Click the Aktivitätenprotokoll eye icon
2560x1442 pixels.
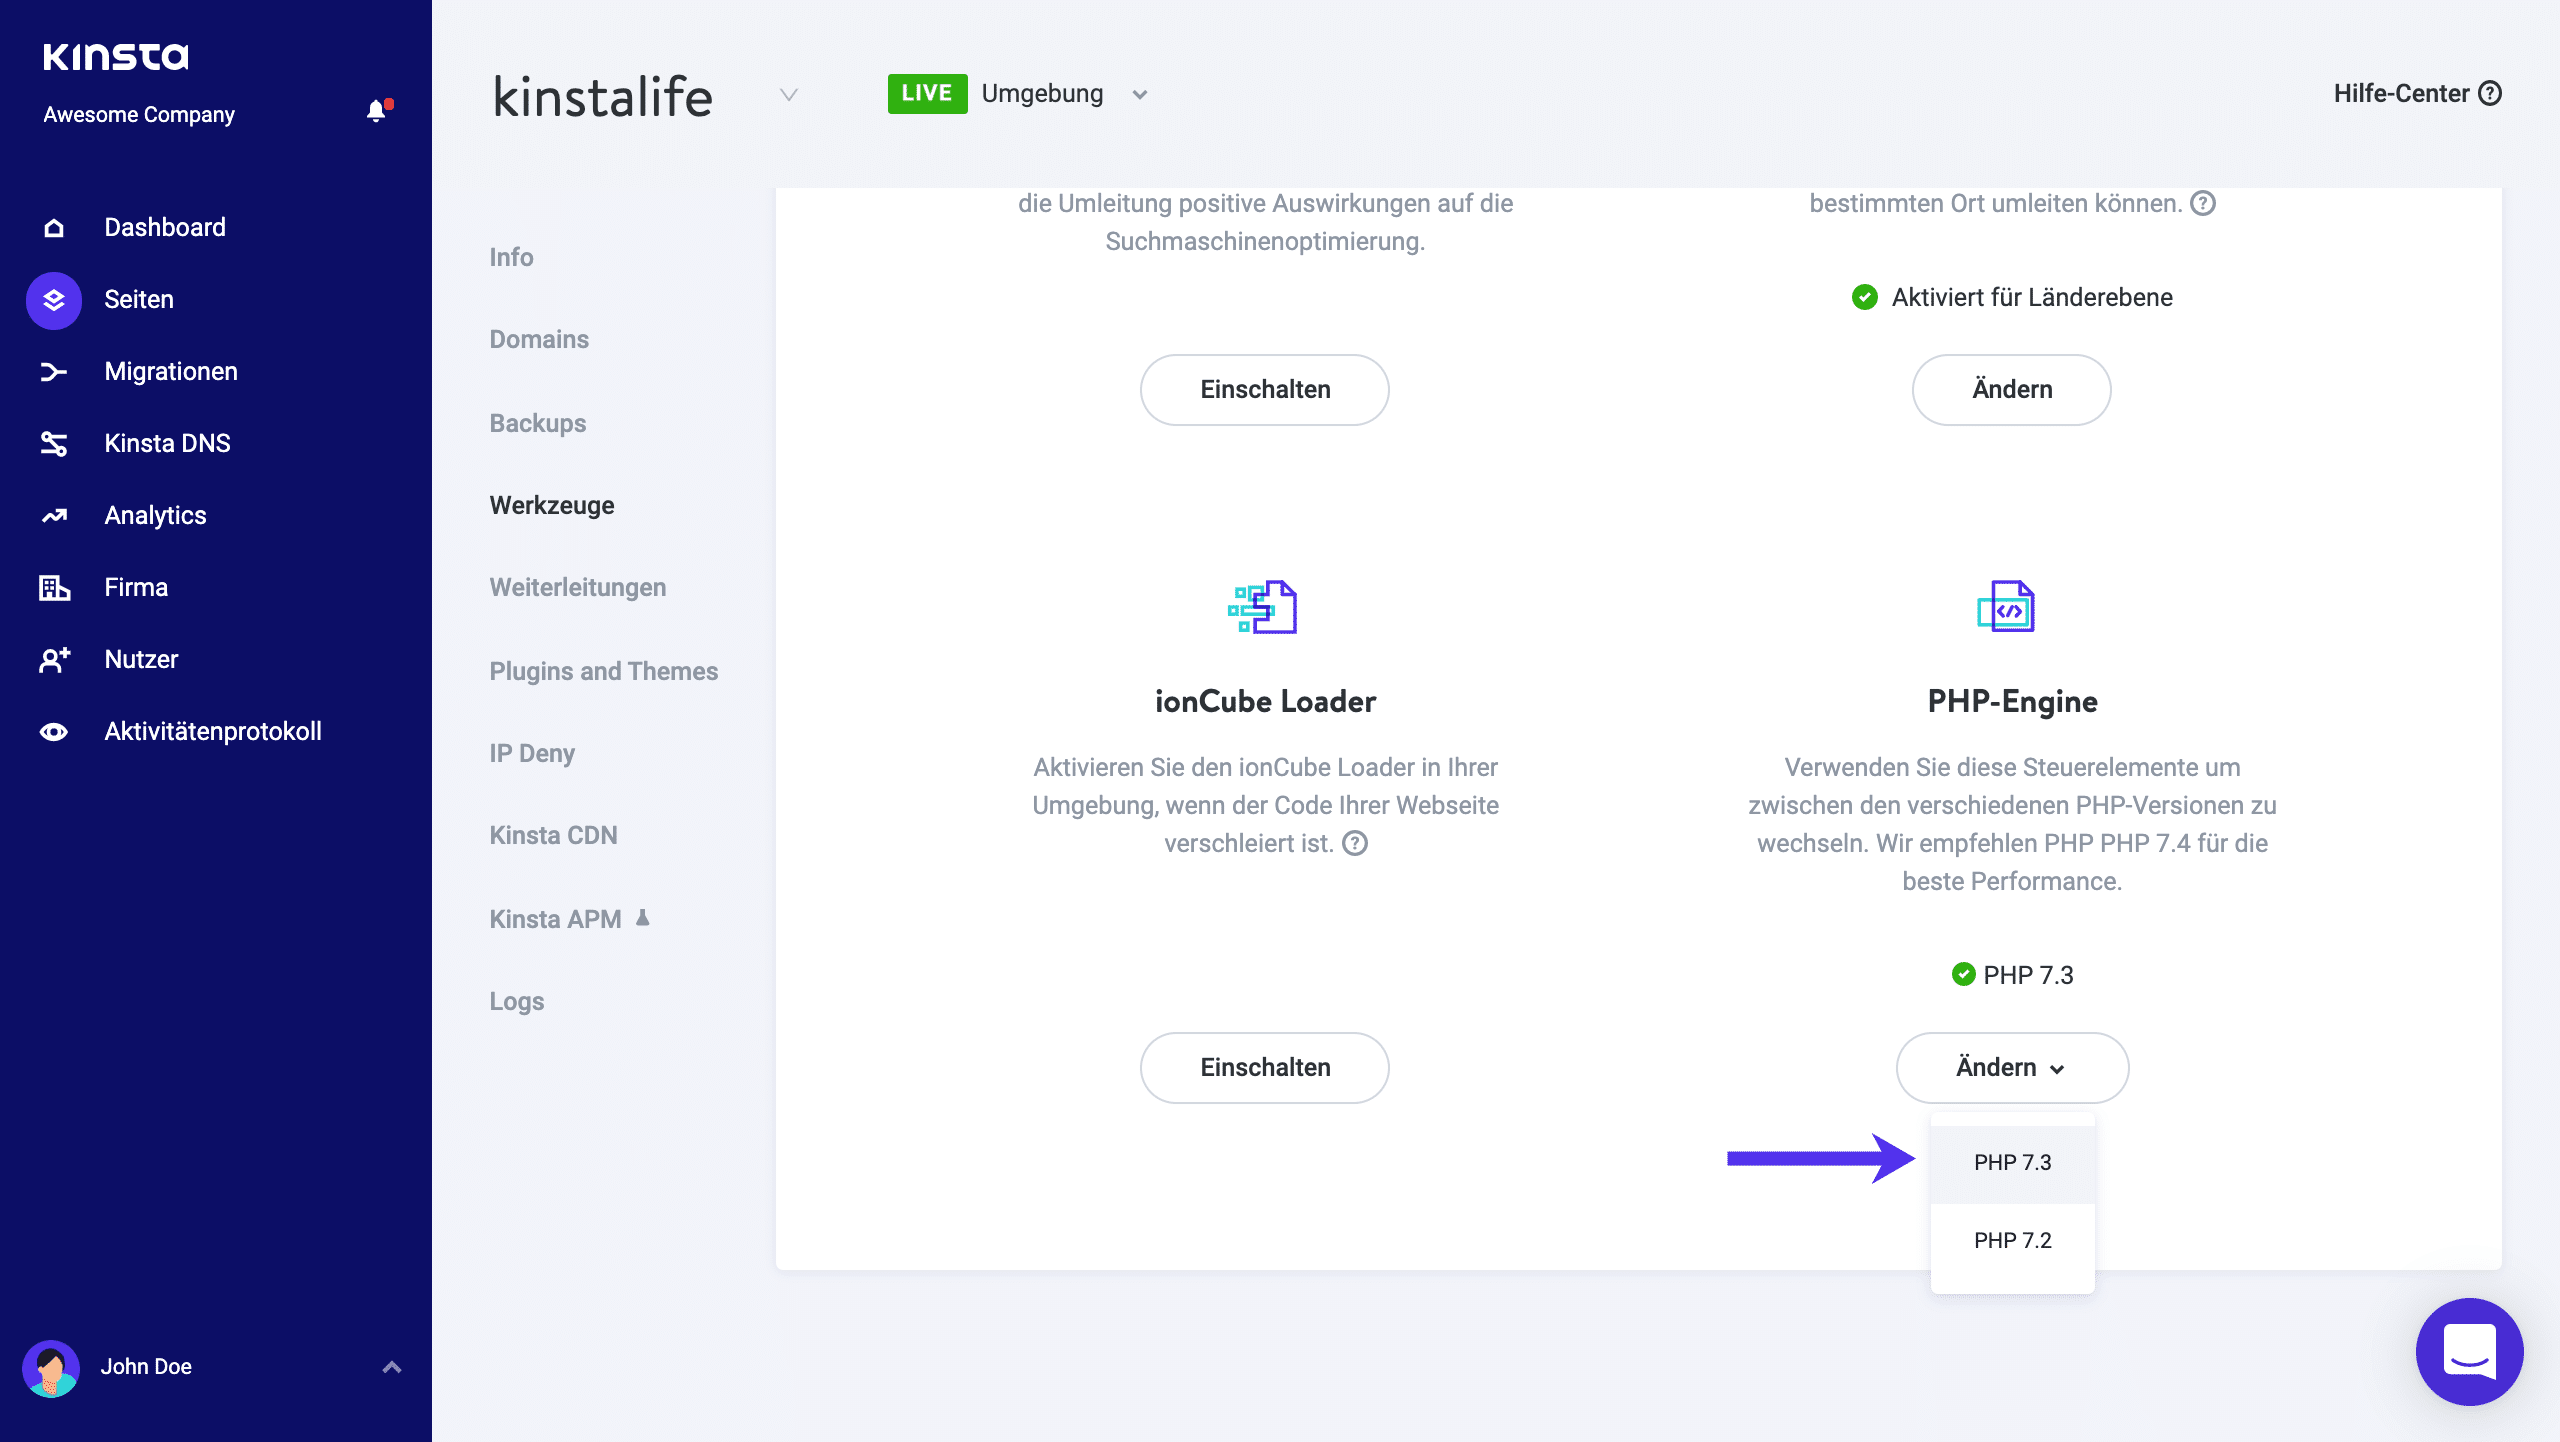(x=54, y=732)
